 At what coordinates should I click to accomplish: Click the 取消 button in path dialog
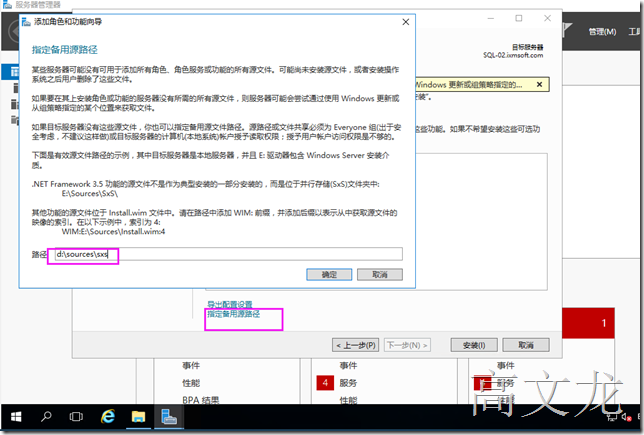(380, 274)
